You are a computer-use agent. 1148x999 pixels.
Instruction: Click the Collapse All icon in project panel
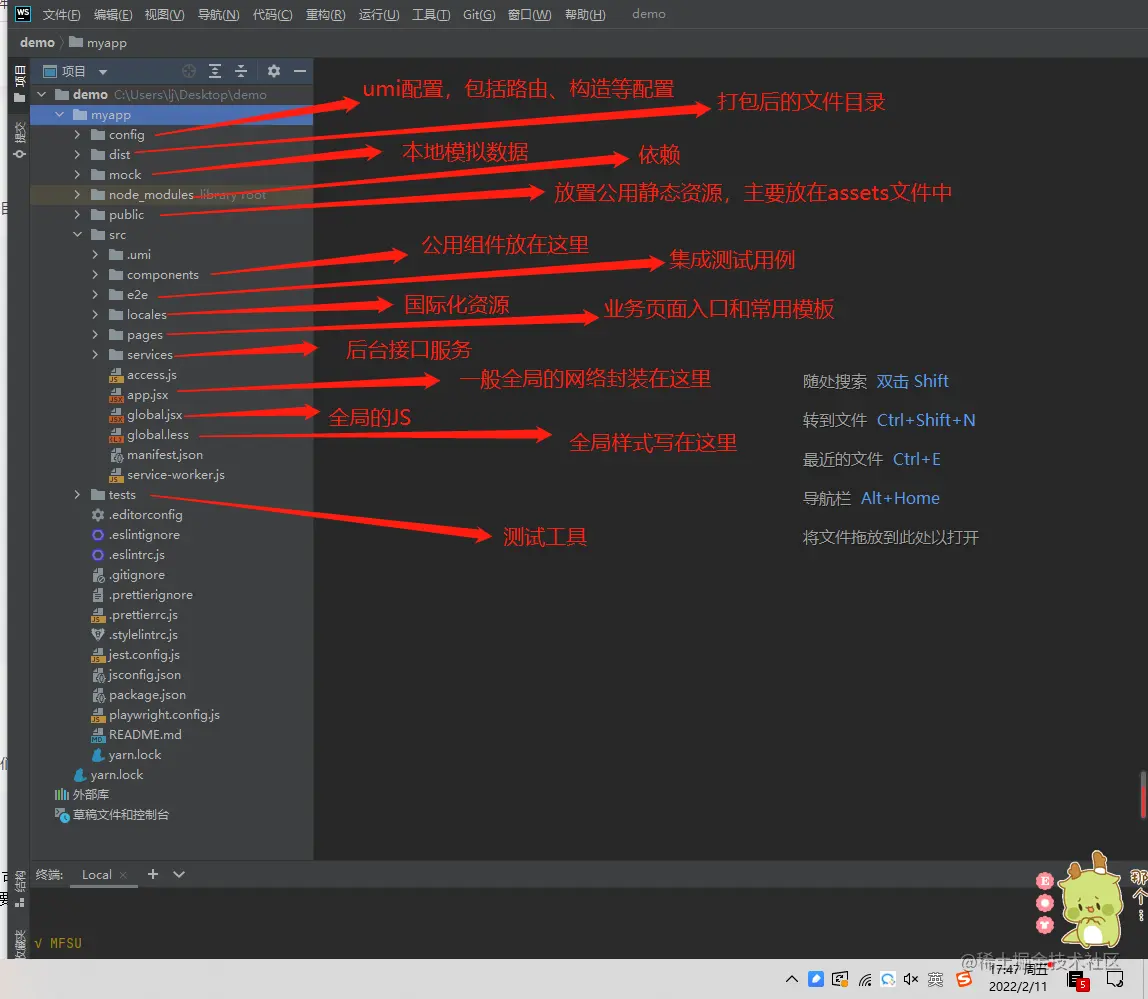coord(241,71)
